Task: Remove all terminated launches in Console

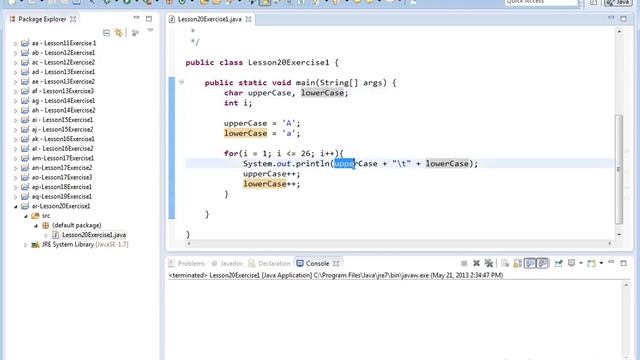Action: (x=489, y=264)
